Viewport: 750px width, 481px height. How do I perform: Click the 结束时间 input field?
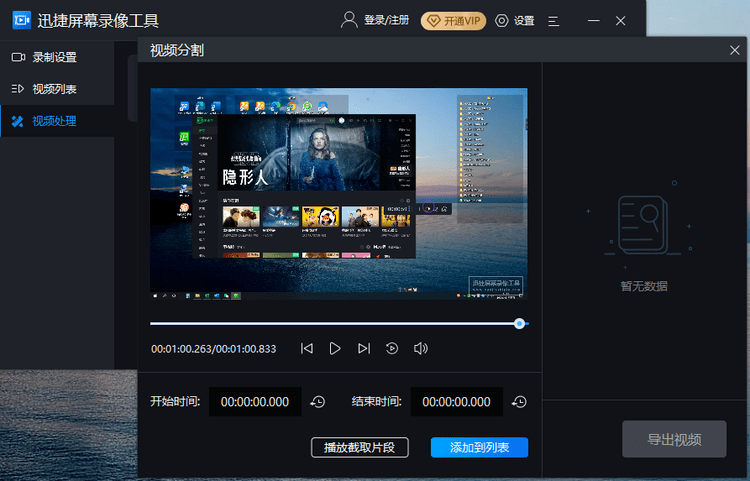[x=457, y=402]
